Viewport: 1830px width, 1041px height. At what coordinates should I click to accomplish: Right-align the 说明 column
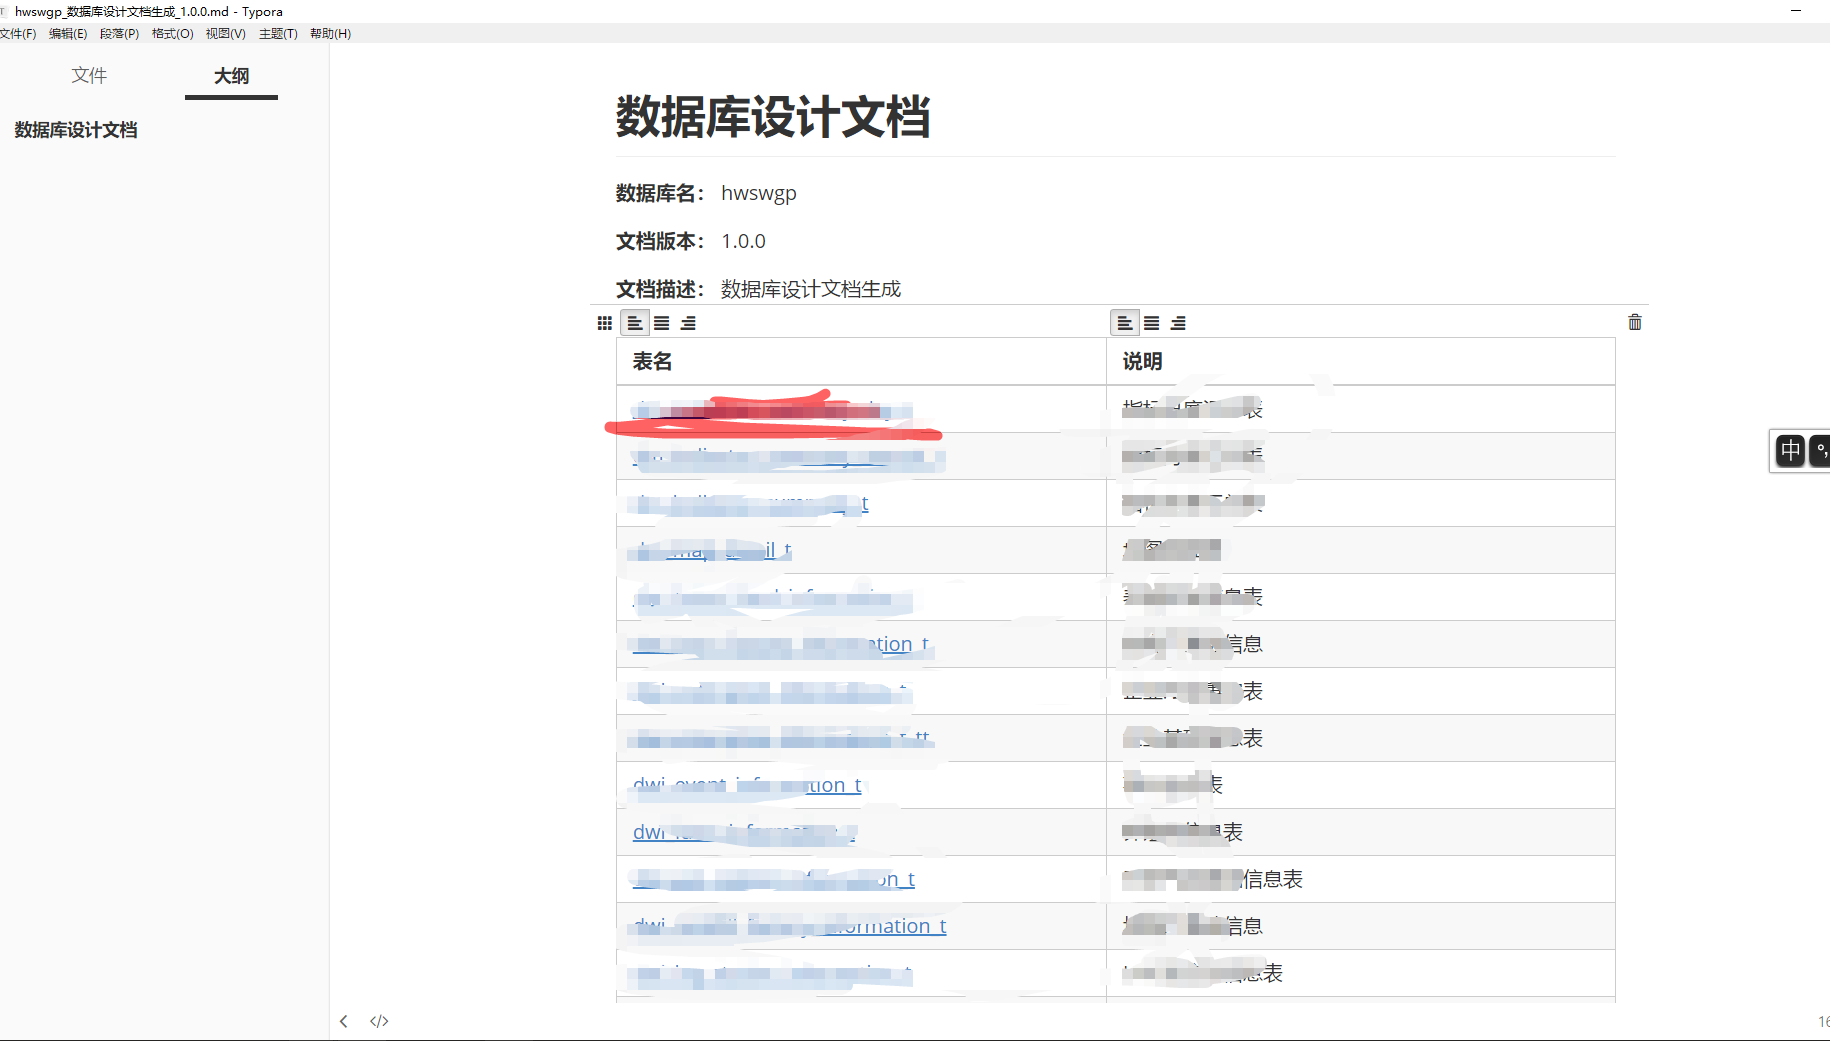click(x=1178, y=323)
